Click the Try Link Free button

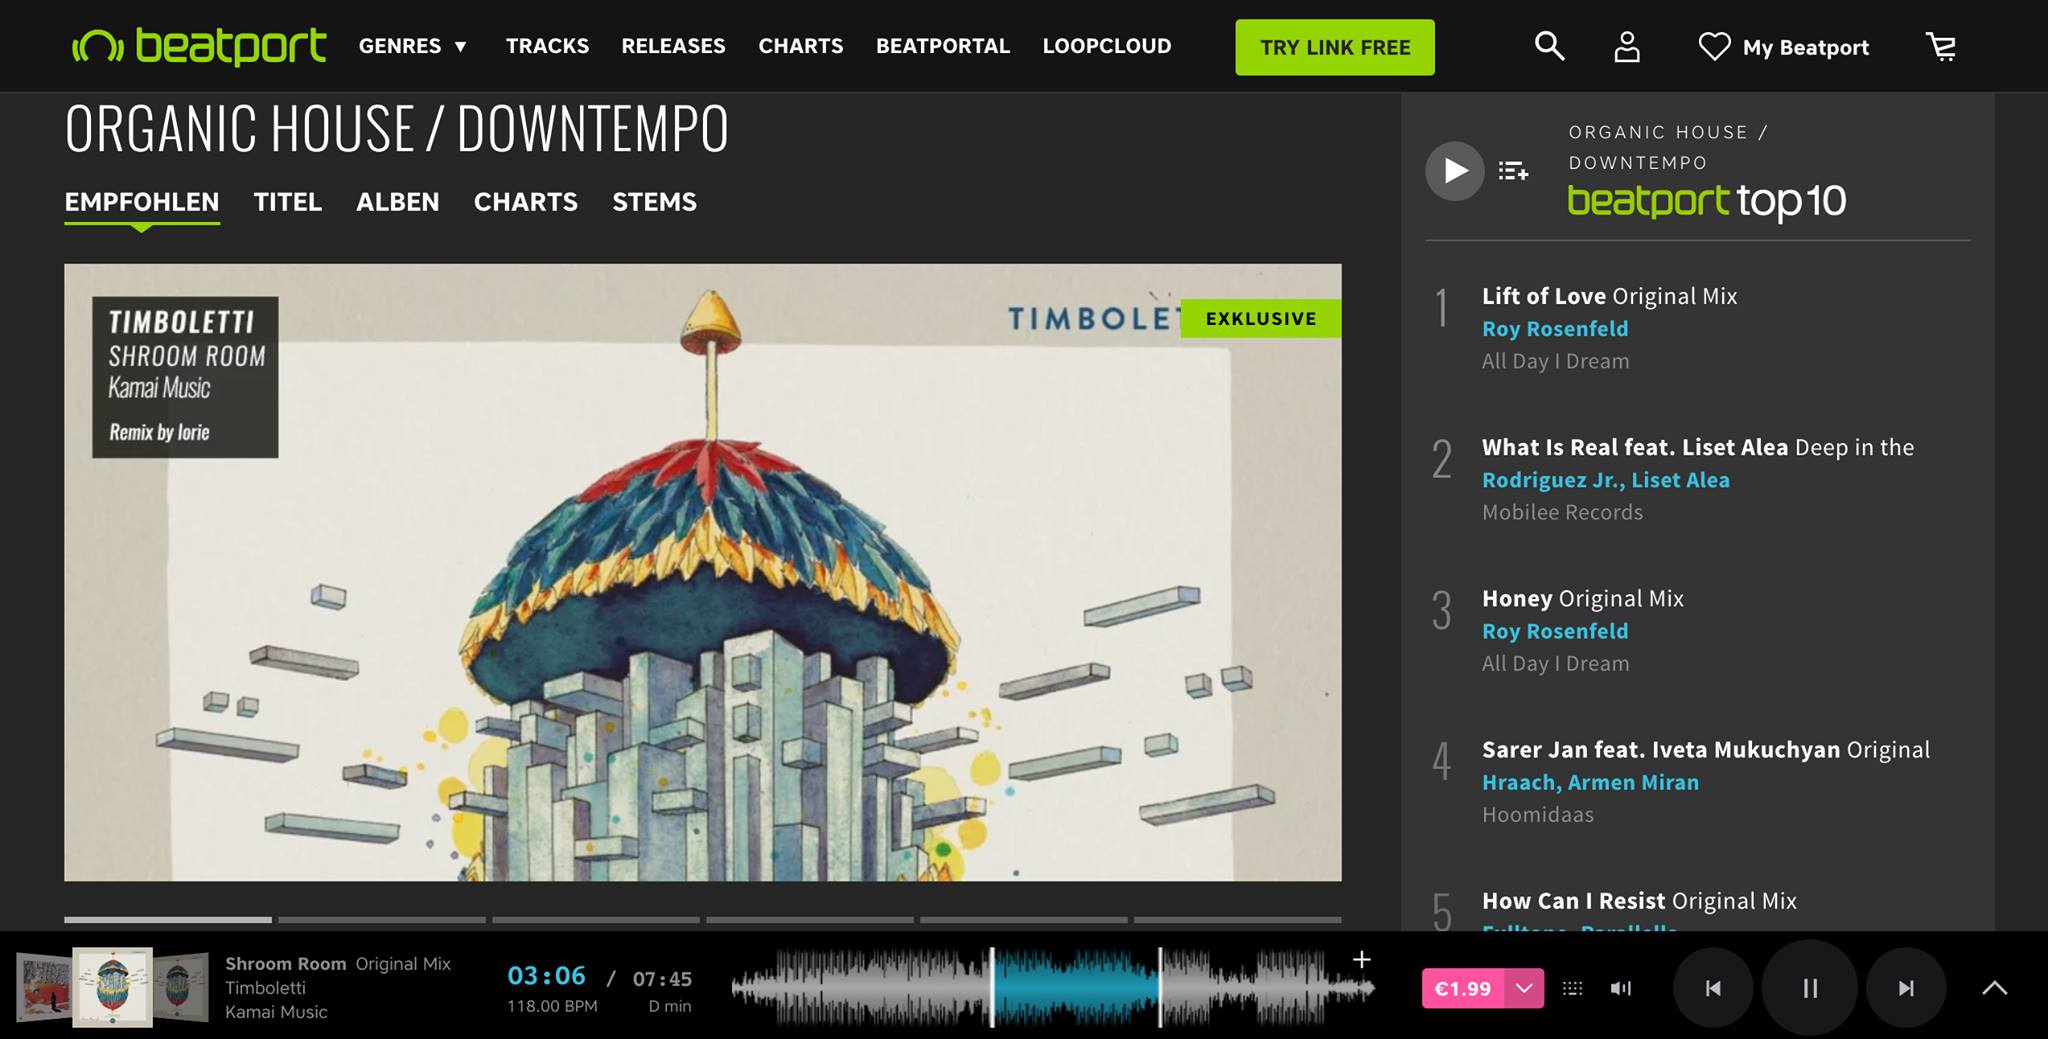pyautogui.click(x=1335, y=47)
